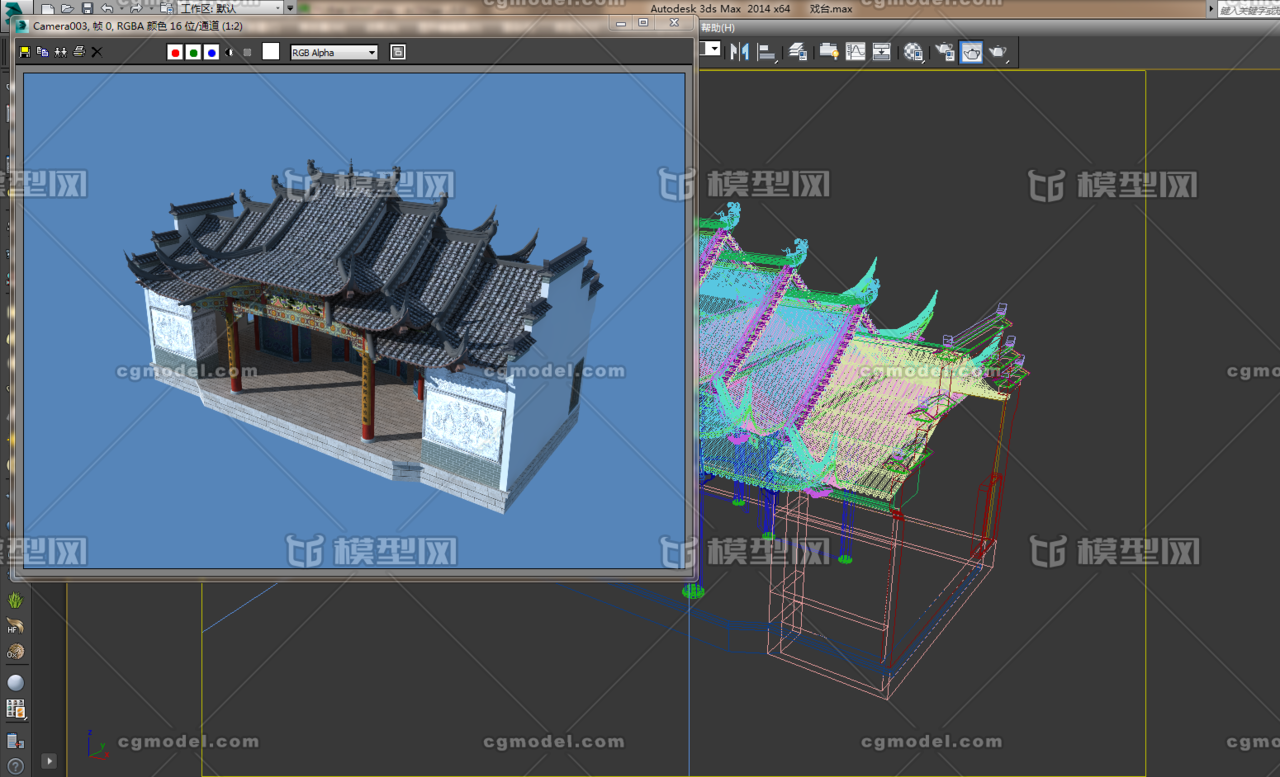The width and height of the screenshot is (1280, 777).
Task: Open the material library grid icon
Action: 15,709
